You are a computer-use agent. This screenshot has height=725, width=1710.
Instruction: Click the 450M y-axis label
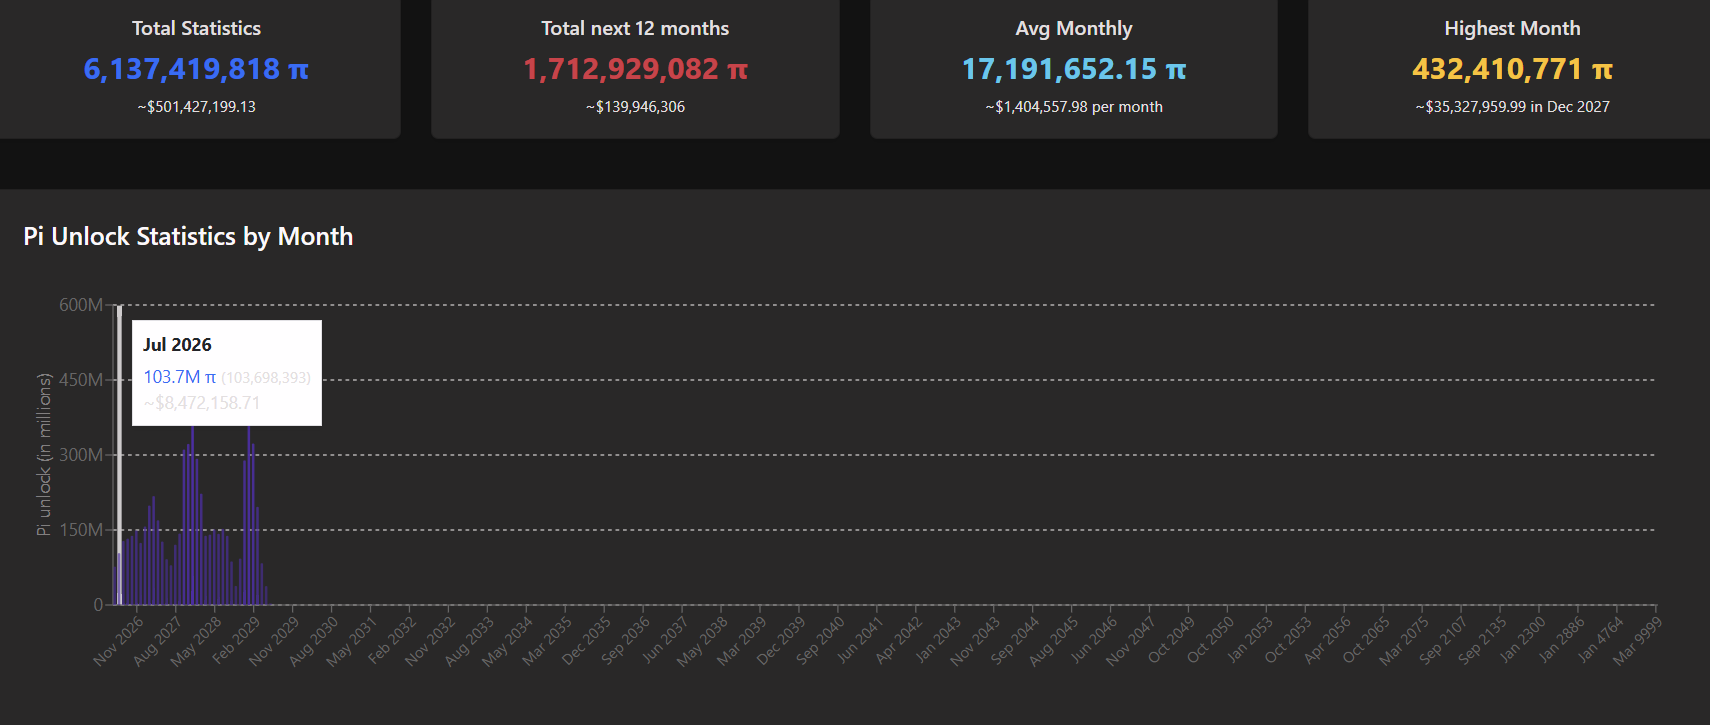(81, 380)
